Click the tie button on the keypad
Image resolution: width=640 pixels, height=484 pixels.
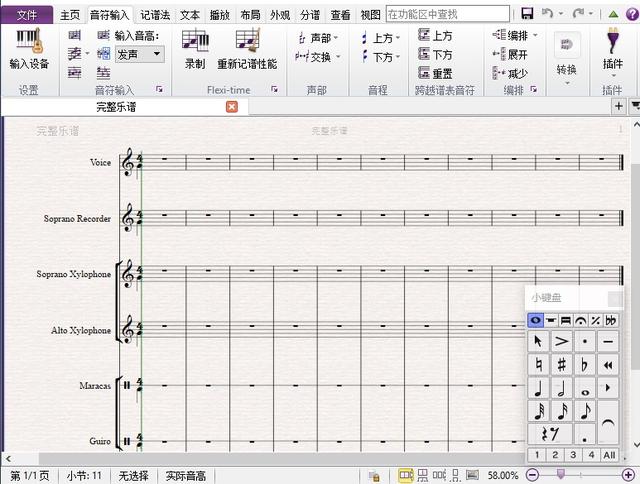(608, 422)
